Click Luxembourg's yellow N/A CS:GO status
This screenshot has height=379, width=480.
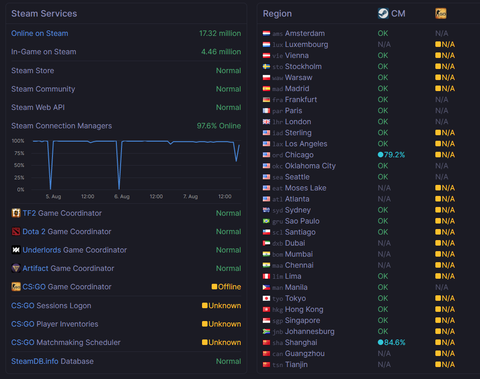445,44
